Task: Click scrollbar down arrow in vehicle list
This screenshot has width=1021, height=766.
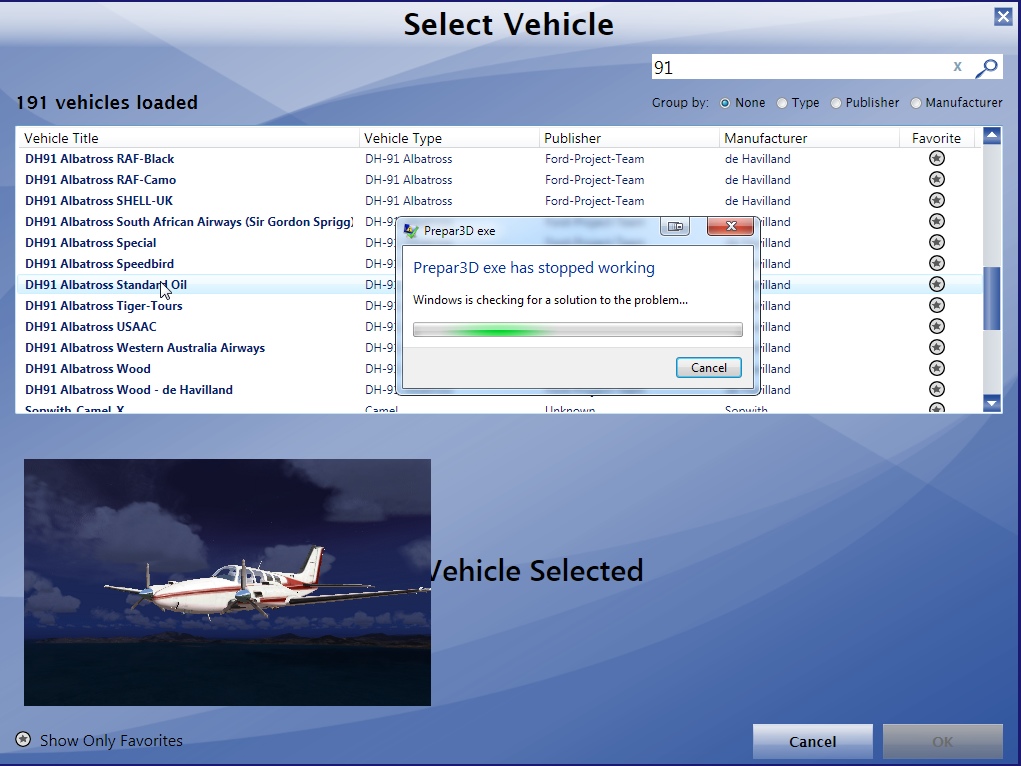Action: [992, 403]
